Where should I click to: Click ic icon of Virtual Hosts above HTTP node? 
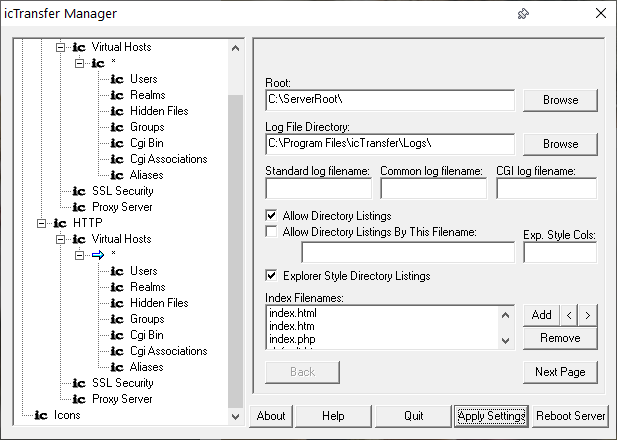point(79,47)
